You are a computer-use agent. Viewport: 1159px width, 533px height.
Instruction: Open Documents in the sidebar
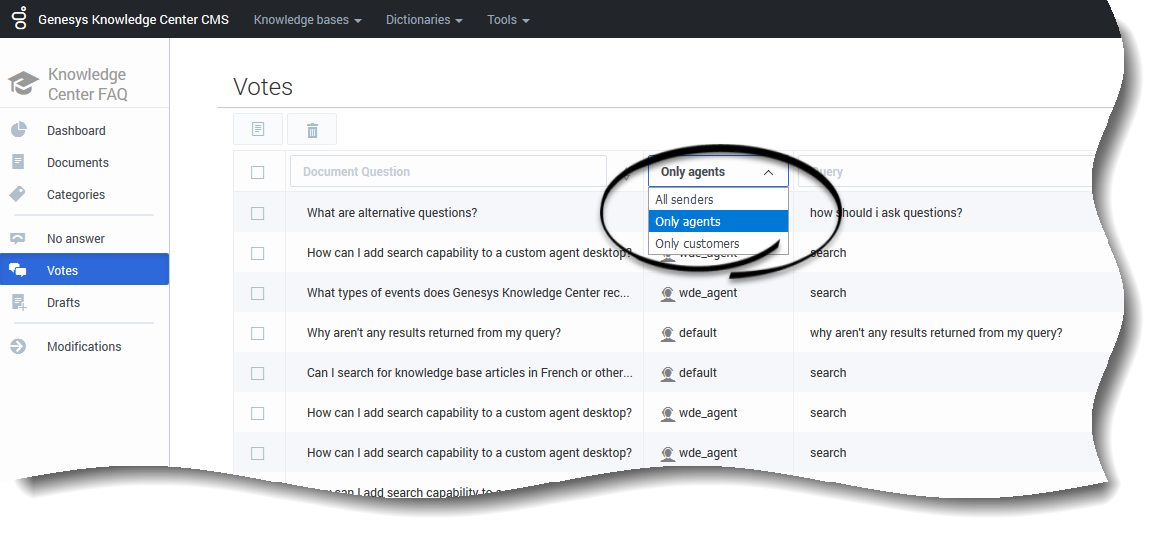coord(77,163)
